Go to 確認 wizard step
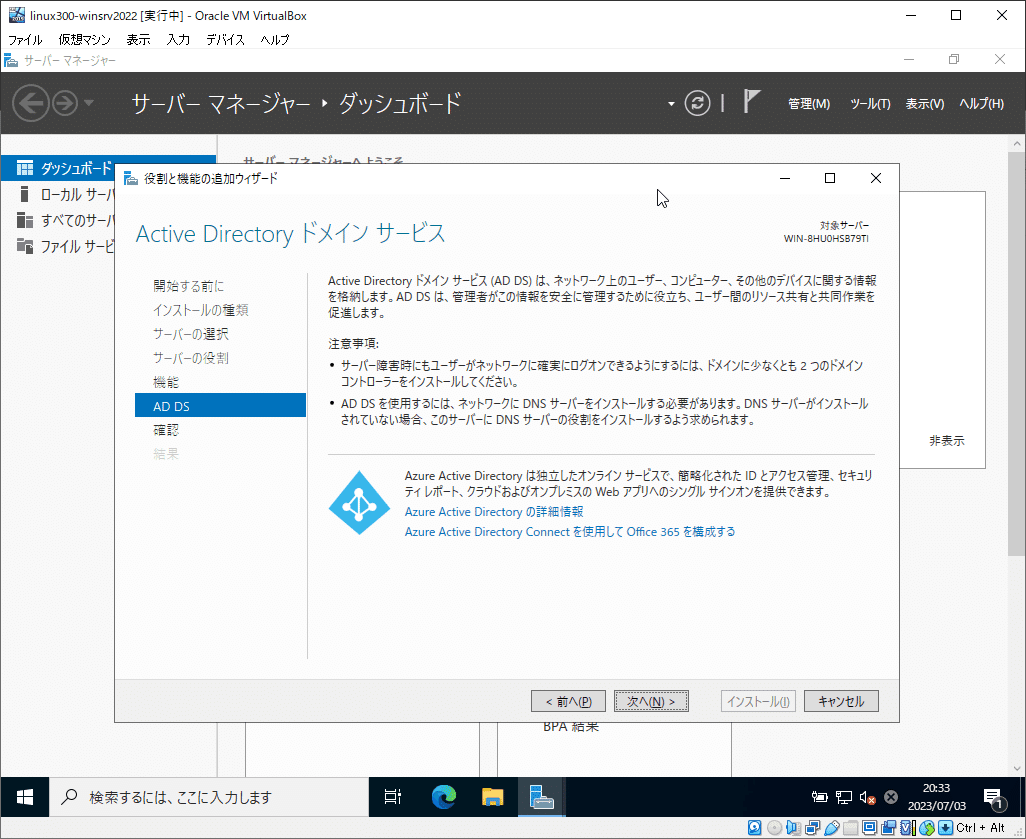The height and width of the screenshot is (839, 1026). point(166,430)
